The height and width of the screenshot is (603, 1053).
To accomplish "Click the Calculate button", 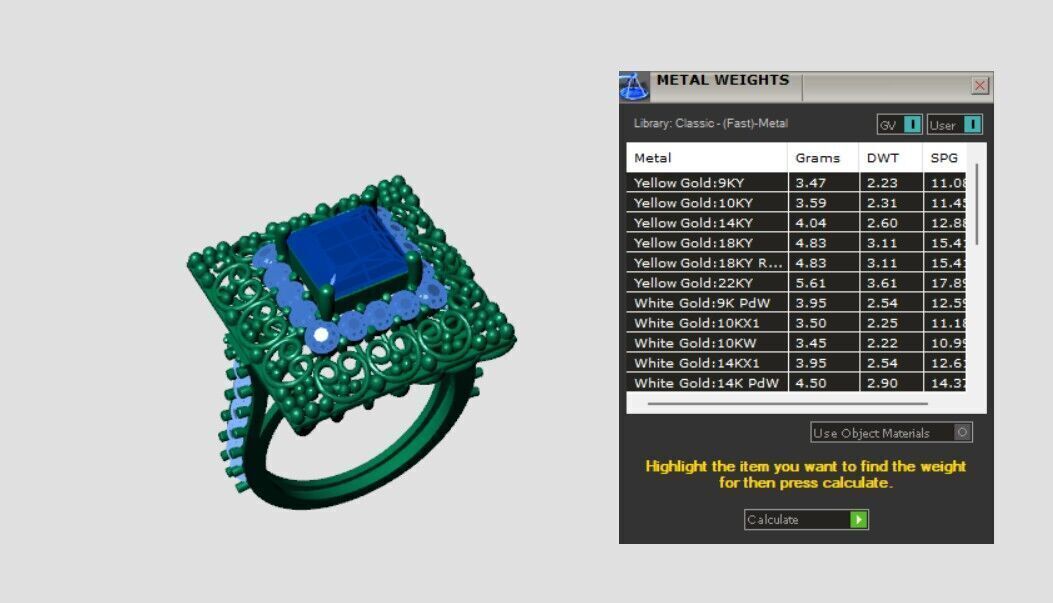I will (806, 519).
